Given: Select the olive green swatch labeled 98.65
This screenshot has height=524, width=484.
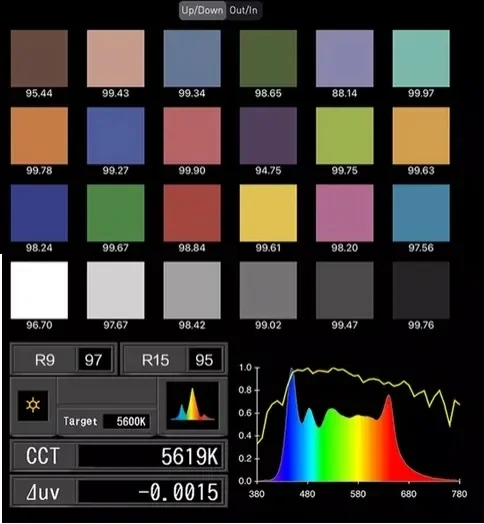Looking at the screenshot, I should (268, 58).
